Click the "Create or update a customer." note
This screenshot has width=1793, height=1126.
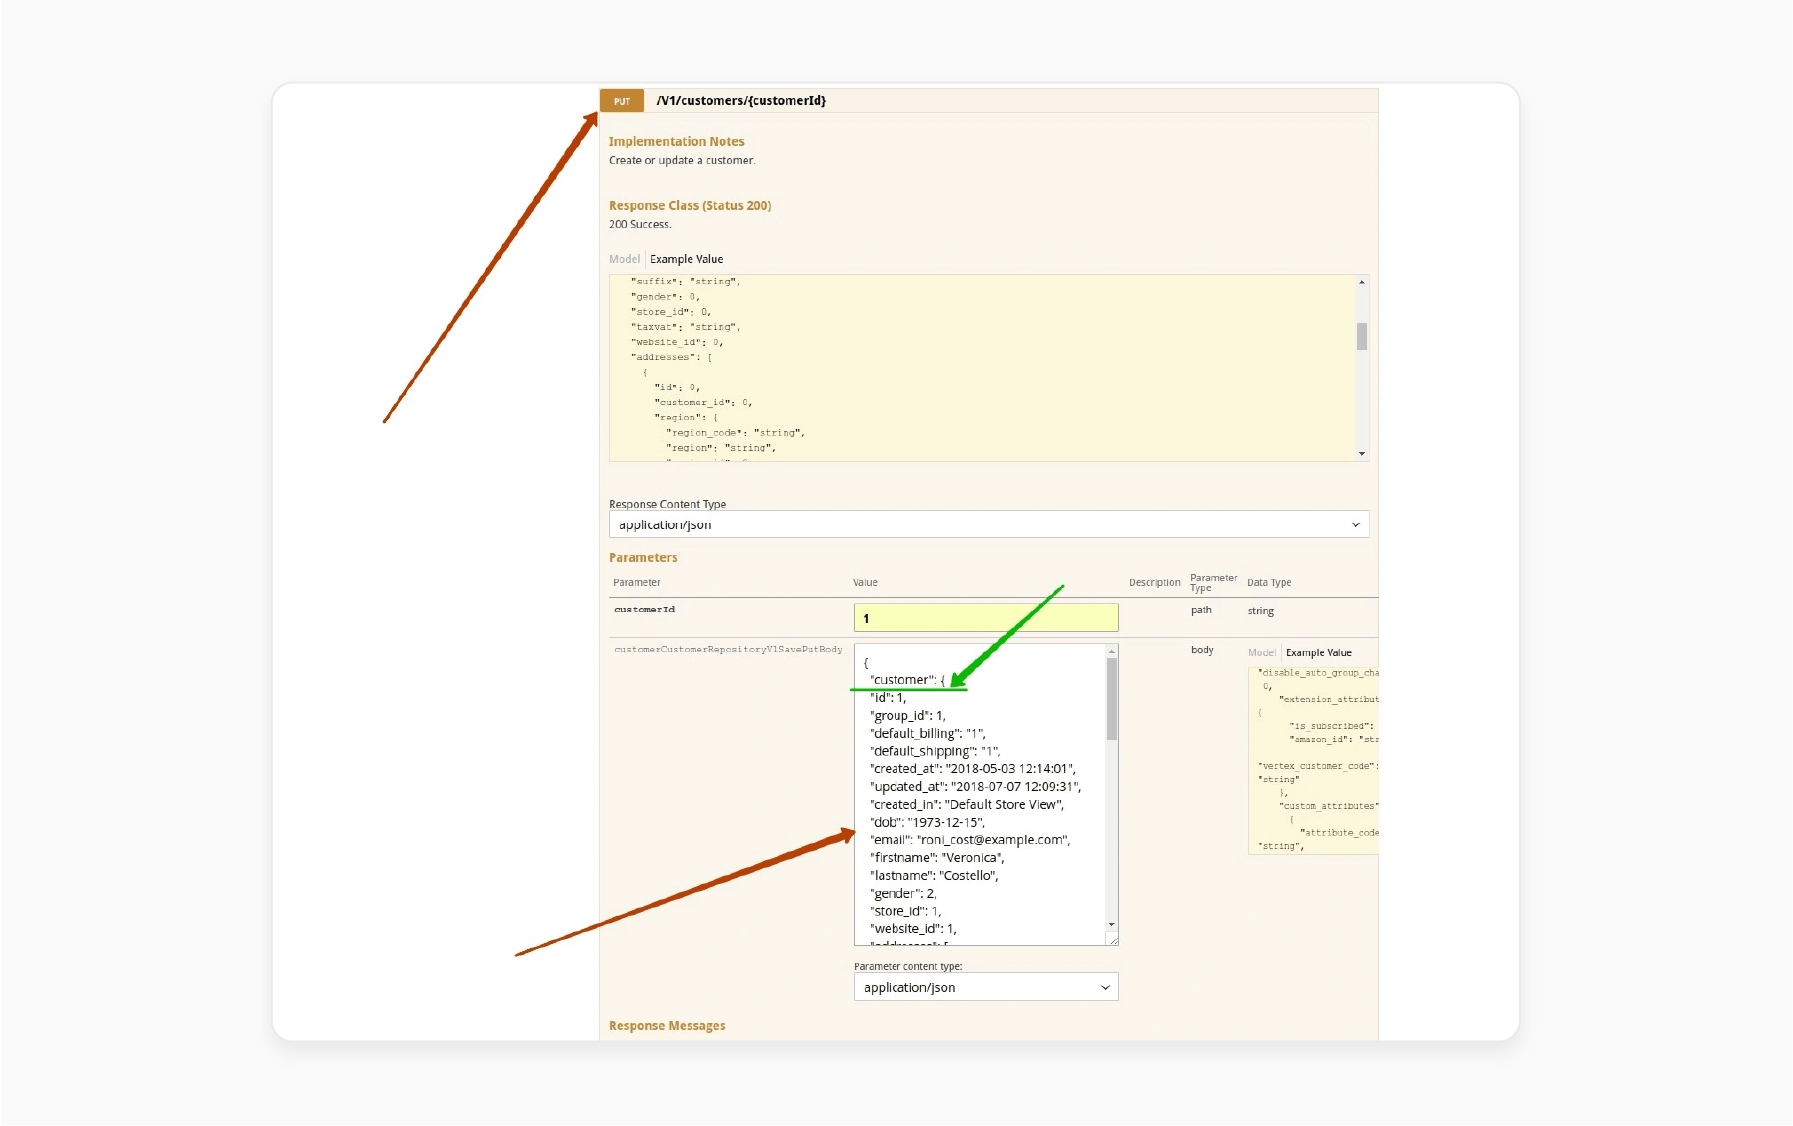682,161
